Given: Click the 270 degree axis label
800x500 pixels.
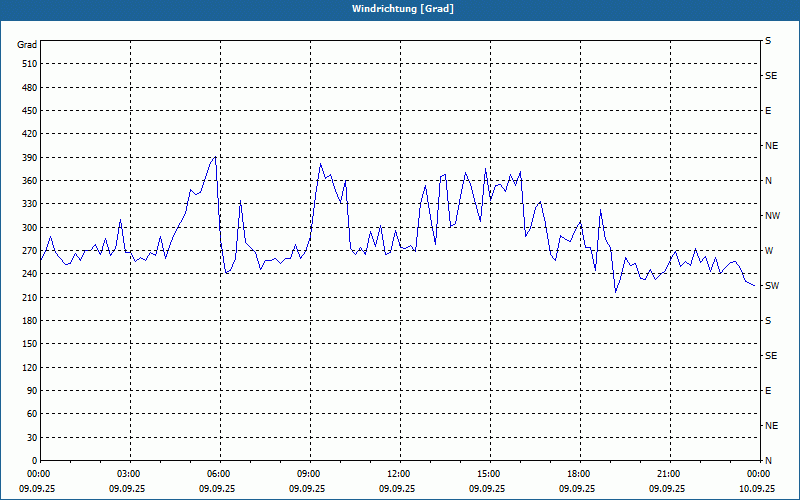Looking at the screenshot, I should point(30,251).
